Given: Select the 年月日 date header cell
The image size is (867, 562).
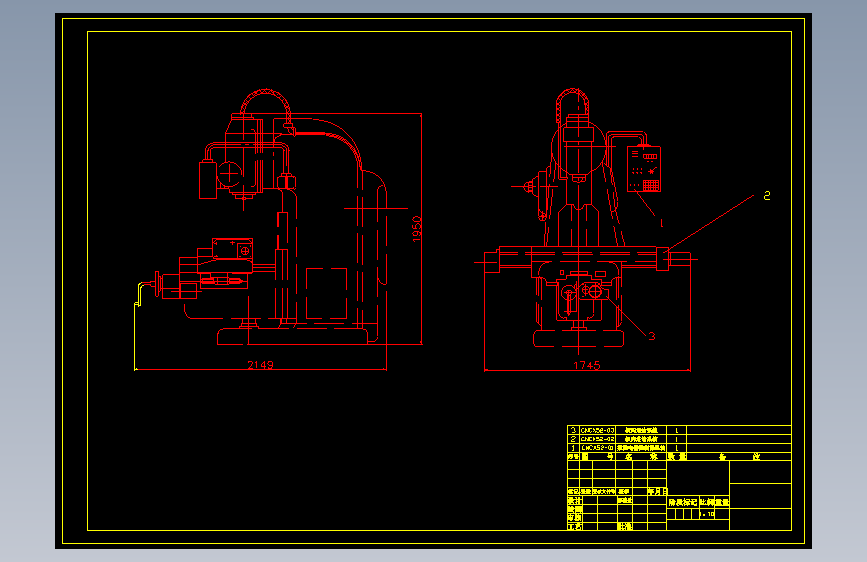Looking at the screenshot, I should pos(657,491).
